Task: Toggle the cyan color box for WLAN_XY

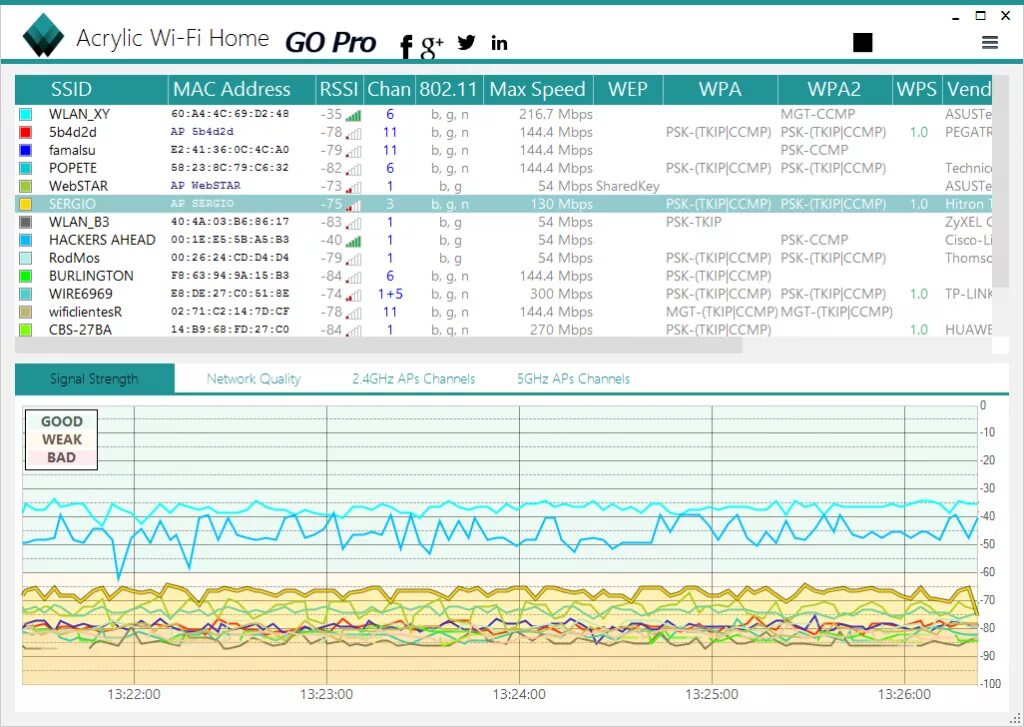Action: 25,114
